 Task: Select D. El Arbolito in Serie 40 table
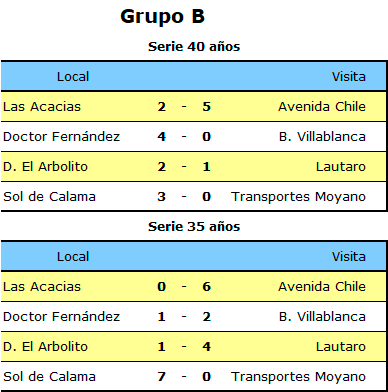pos(45,167)
